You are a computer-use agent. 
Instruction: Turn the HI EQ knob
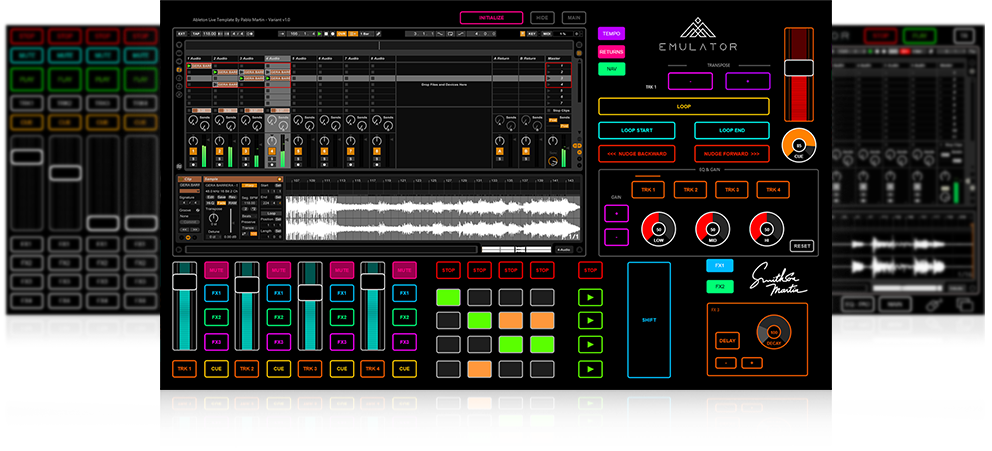(767, 228)
